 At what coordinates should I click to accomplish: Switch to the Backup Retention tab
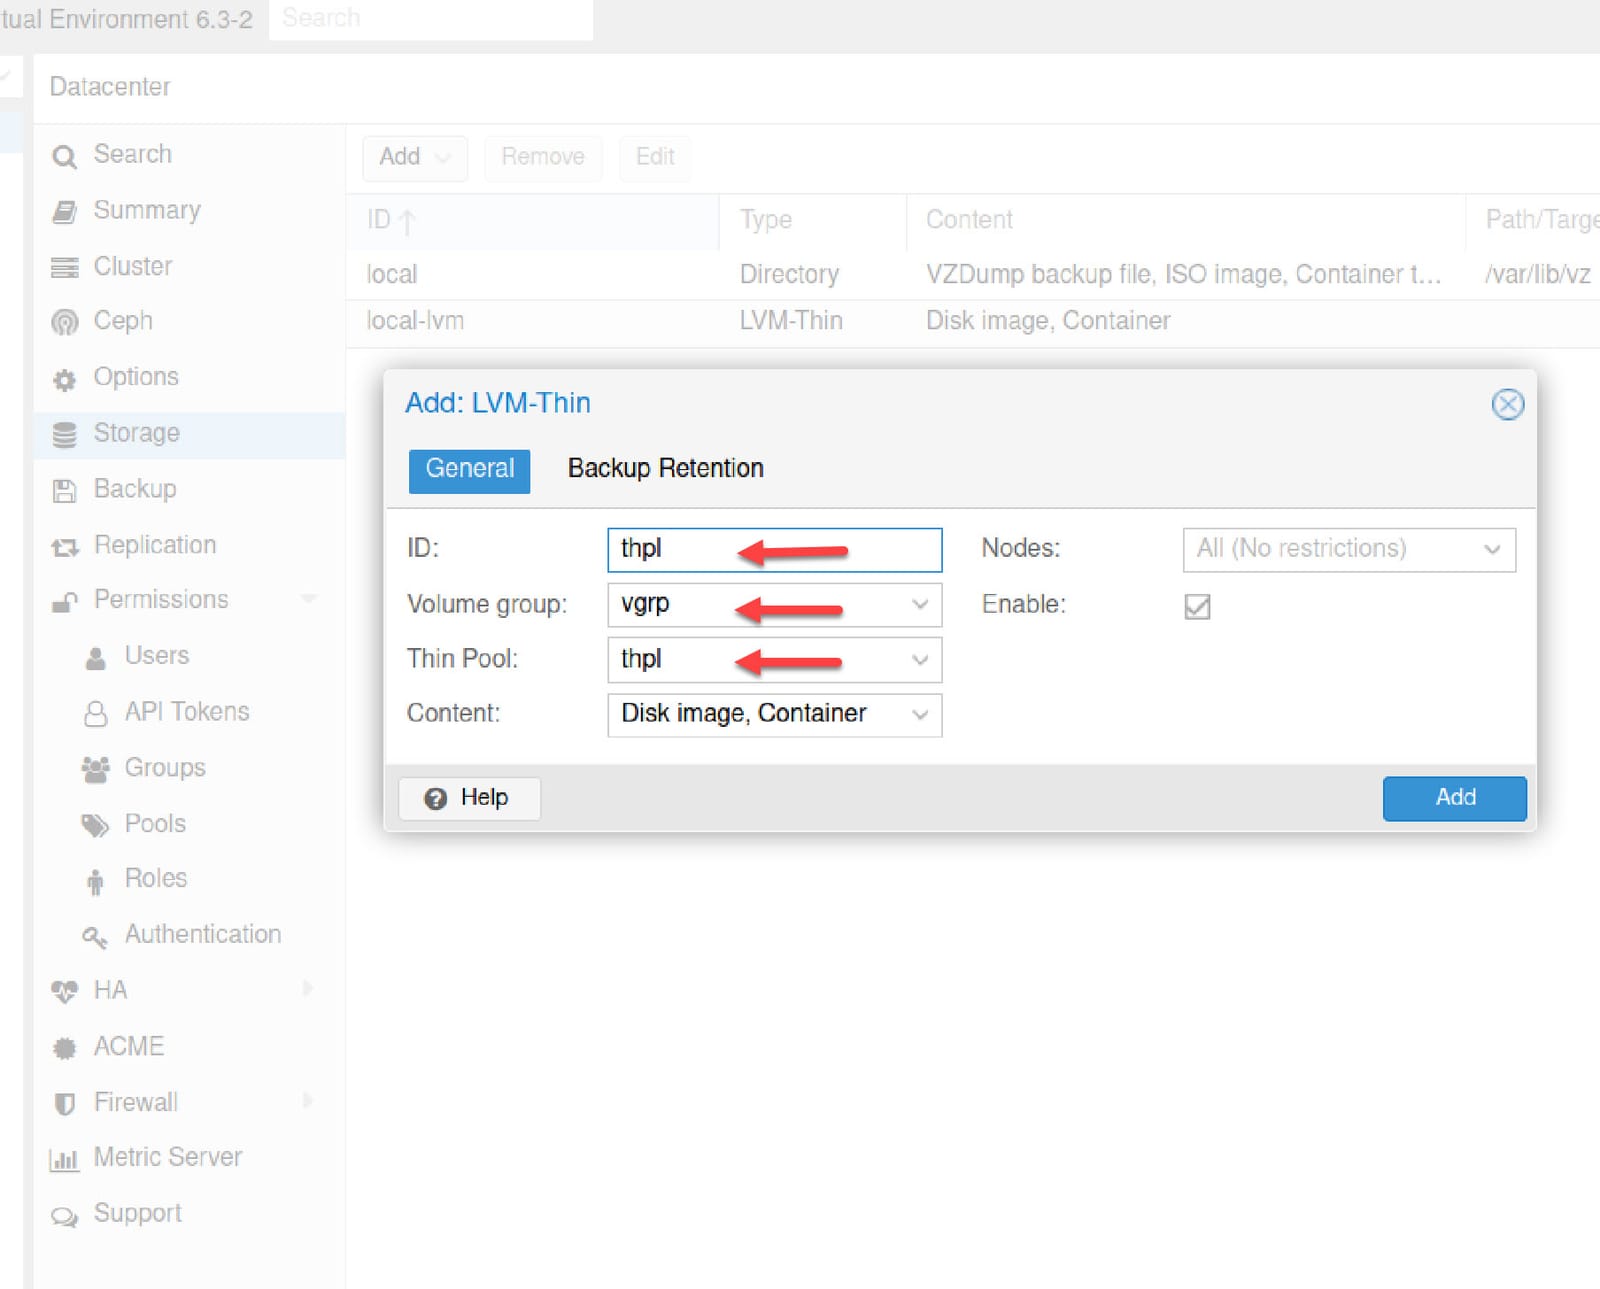tap(665, 468)
